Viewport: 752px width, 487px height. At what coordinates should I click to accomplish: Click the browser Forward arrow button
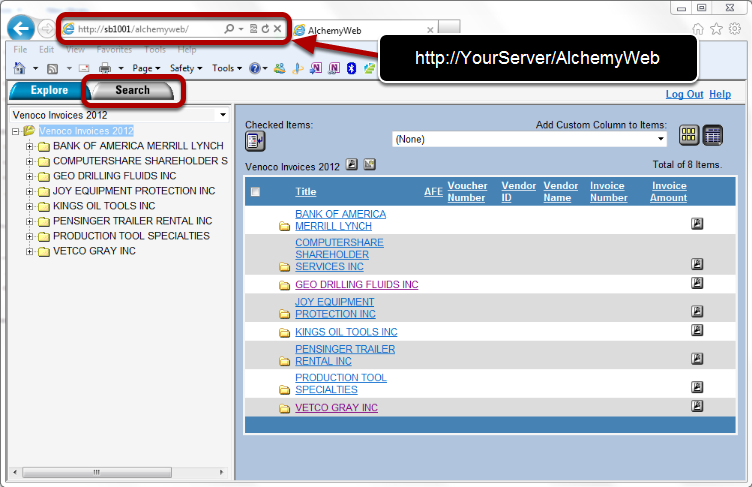tap(47, 29)
